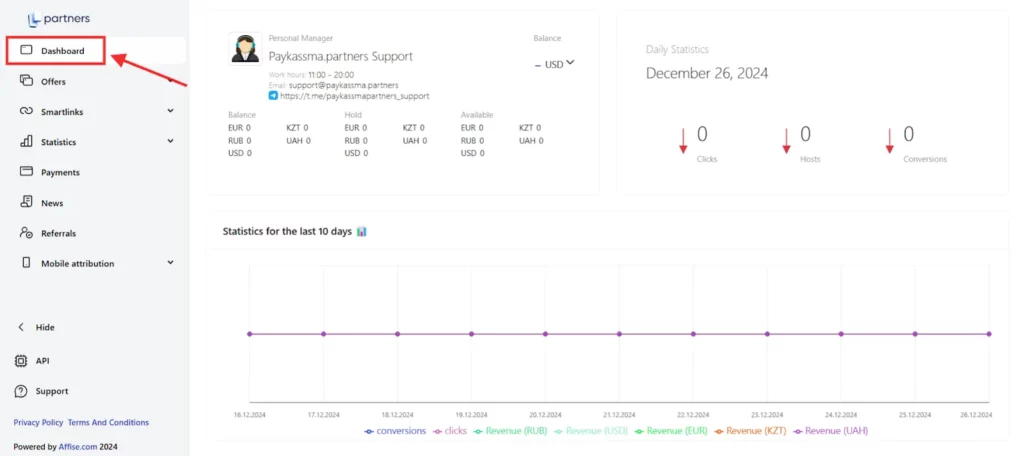Screen dimensions: 1024x456
Task: Click the bar-chart emoji icon beside Statistics heading
Action: (362, 231)
